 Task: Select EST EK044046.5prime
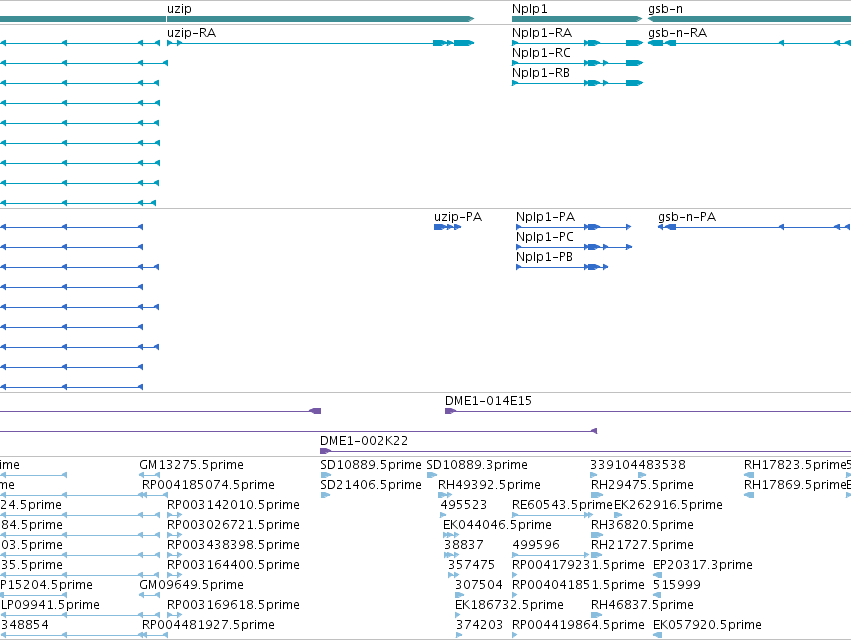498,525
